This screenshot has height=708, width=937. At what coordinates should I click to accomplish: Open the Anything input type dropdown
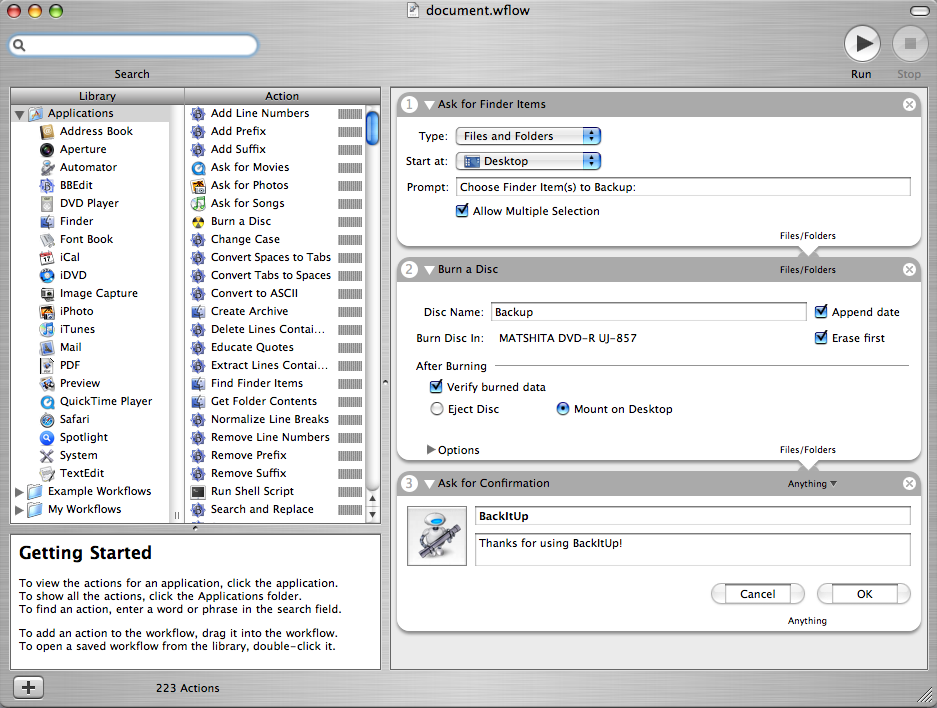812,484
